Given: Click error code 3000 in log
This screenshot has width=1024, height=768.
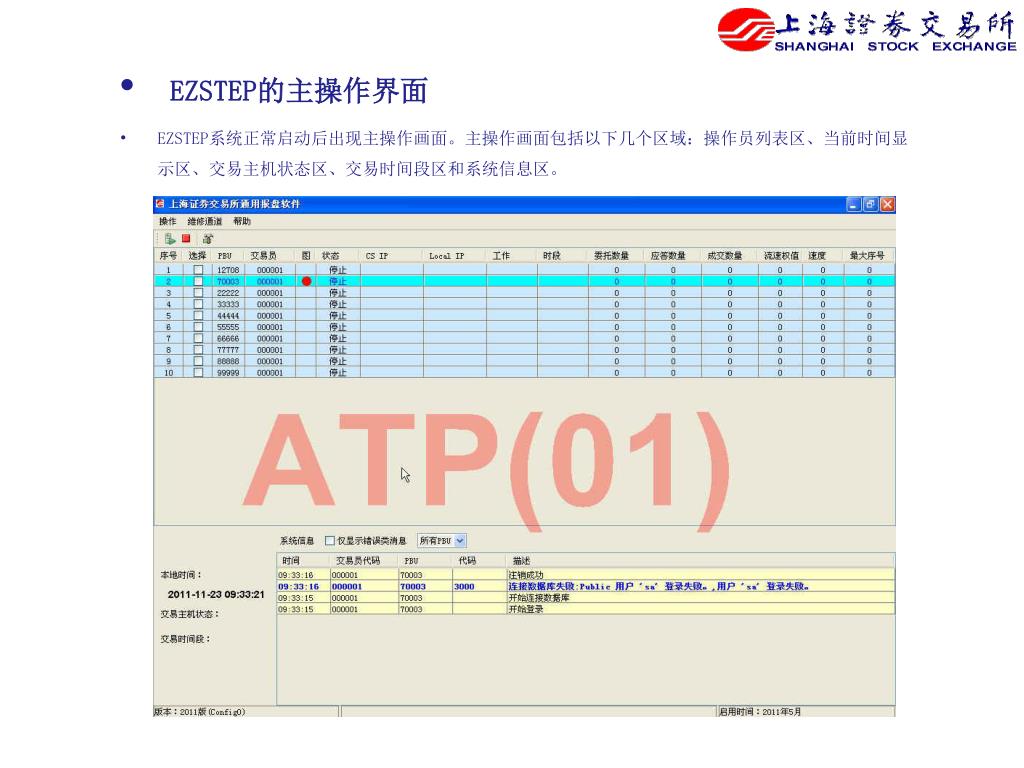Looking at the screenshot, I should 464,586.
